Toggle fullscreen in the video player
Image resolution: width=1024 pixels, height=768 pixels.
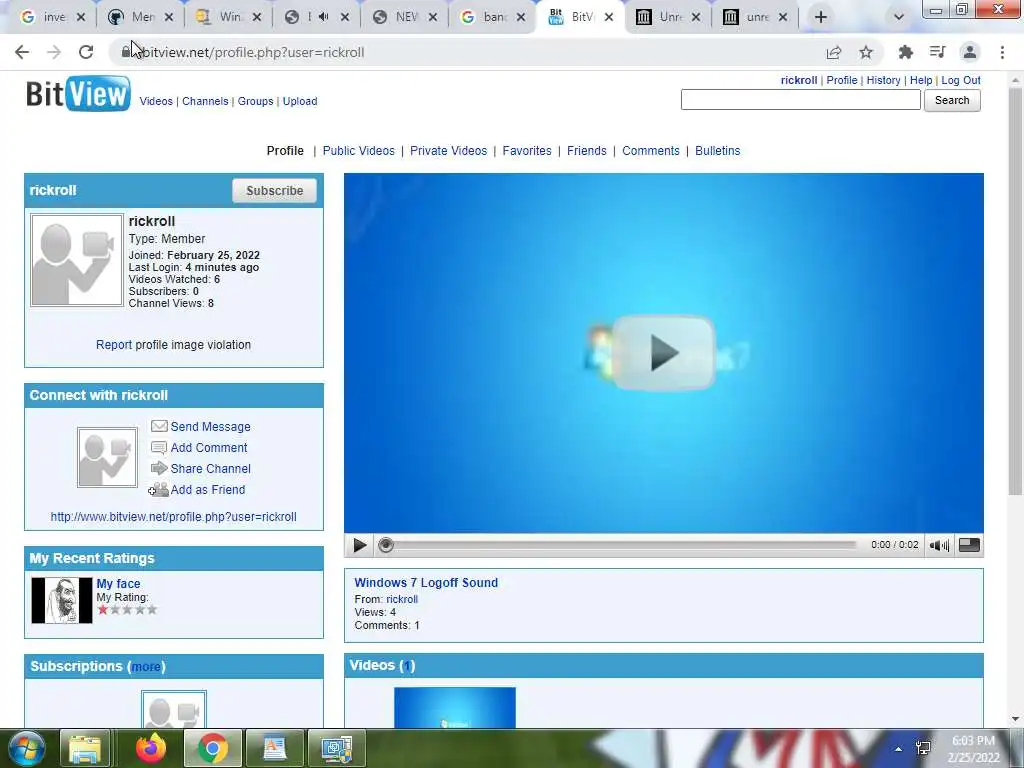tap(969, 545)
